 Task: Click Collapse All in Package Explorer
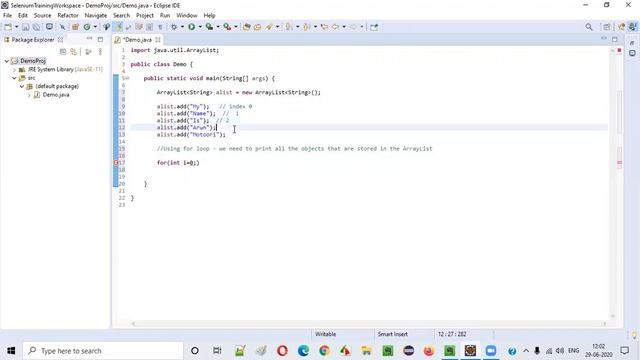(63, 52)
